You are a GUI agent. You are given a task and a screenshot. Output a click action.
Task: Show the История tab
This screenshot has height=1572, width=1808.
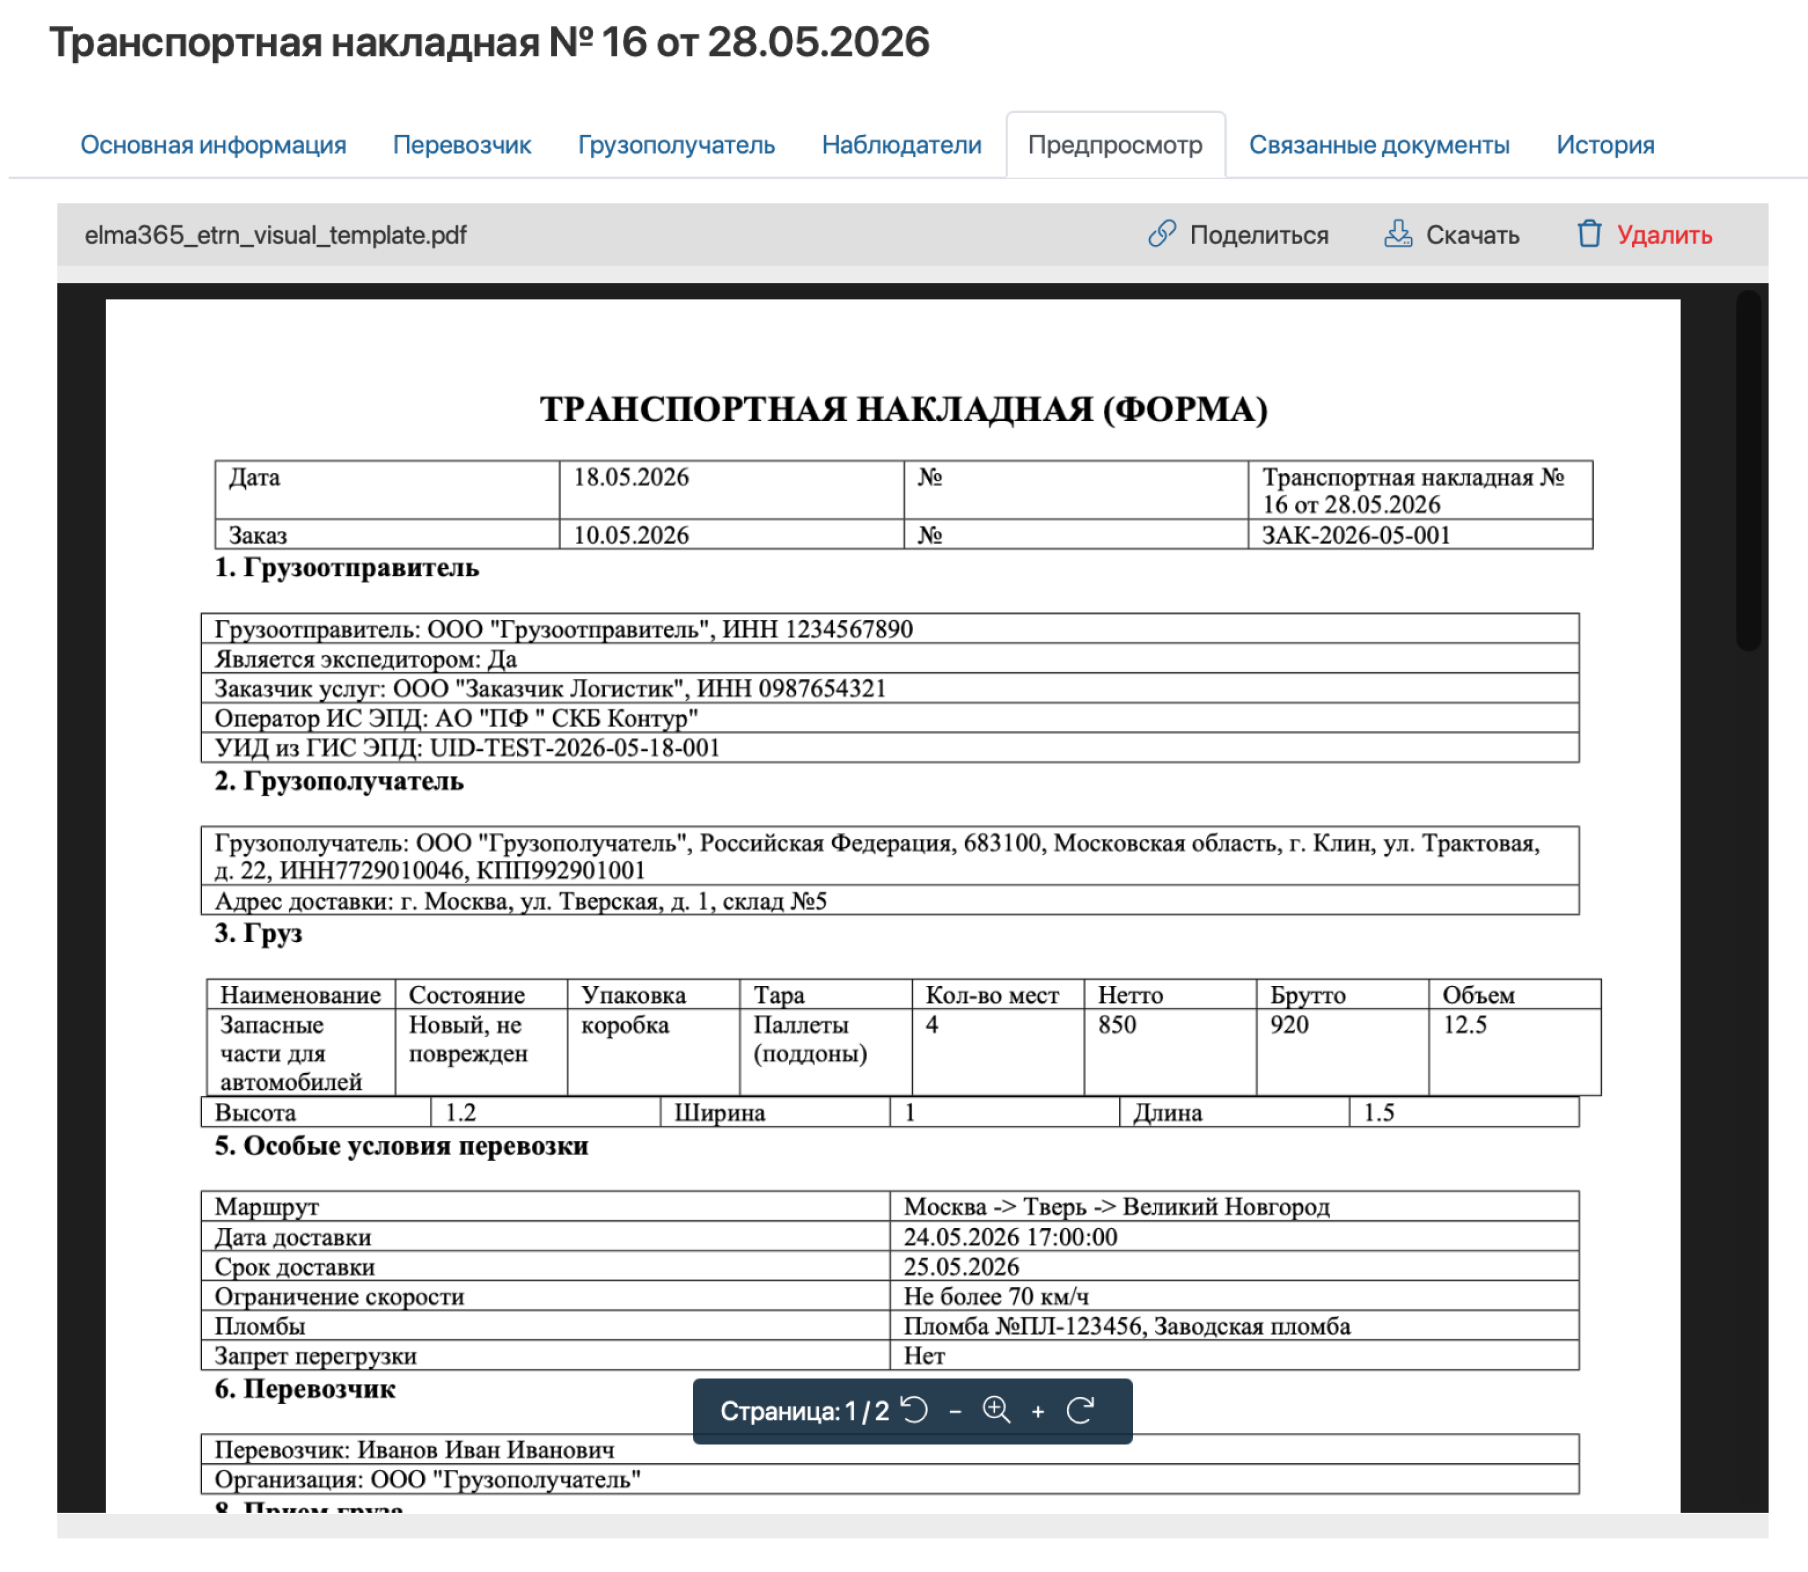pos(1605,145)
